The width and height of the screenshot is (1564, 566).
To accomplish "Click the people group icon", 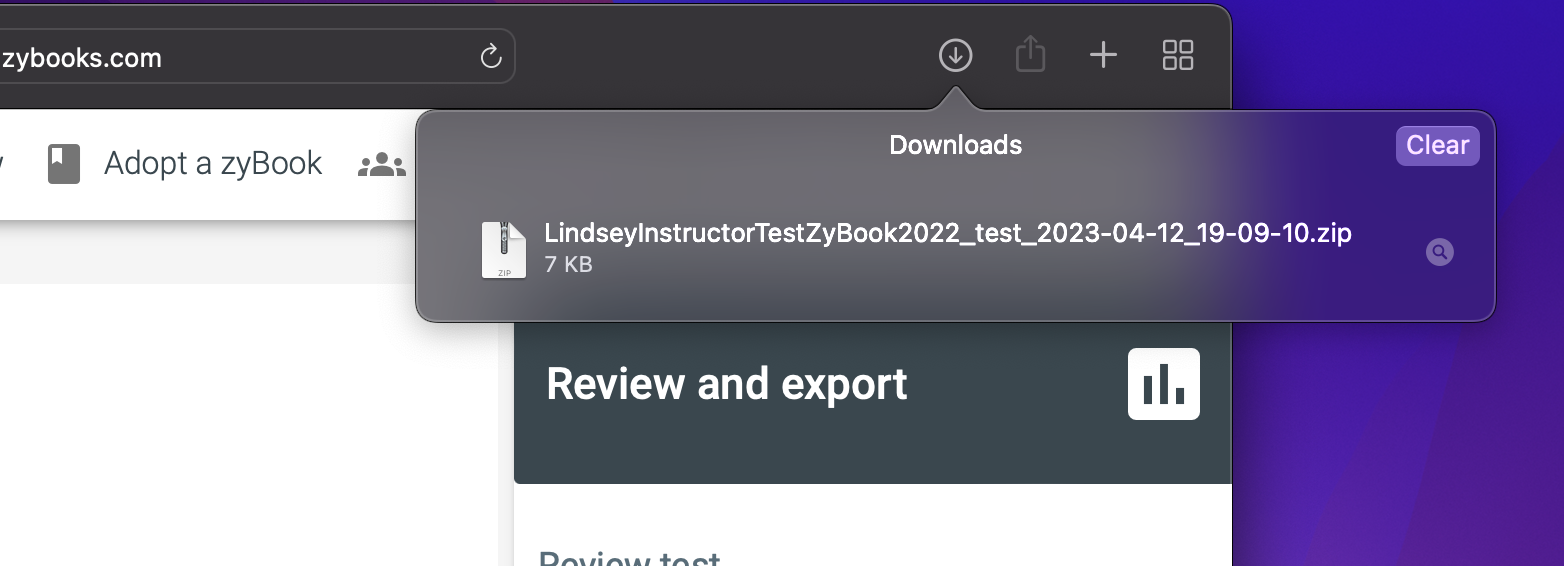I will click(x=382, y=165).
